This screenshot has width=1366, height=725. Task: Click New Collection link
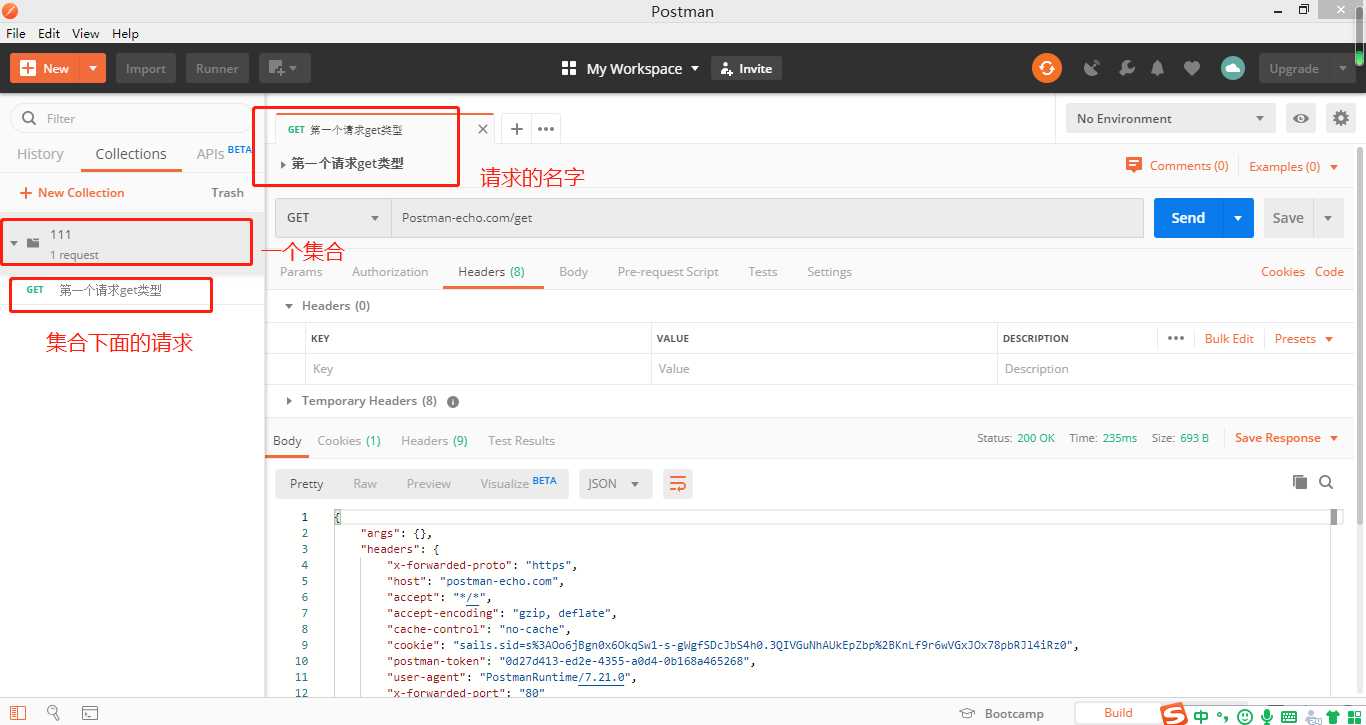click(72, 193)
